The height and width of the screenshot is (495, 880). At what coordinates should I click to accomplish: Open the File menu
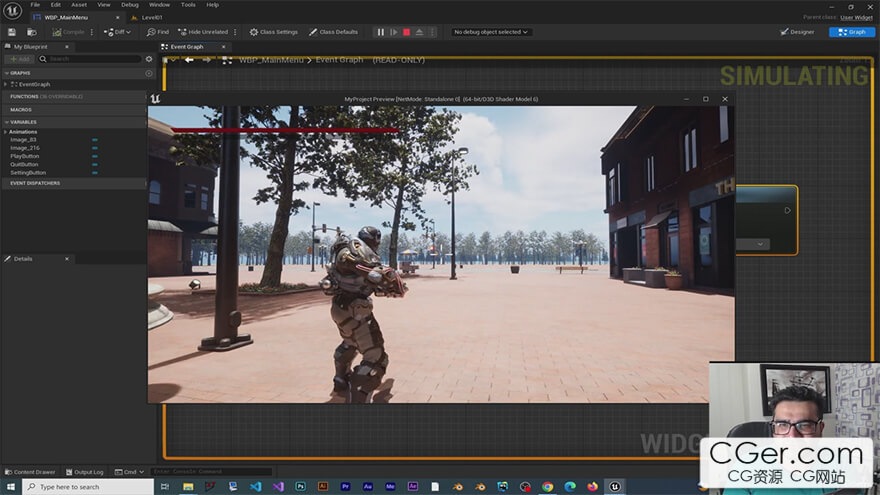[35, 4]
